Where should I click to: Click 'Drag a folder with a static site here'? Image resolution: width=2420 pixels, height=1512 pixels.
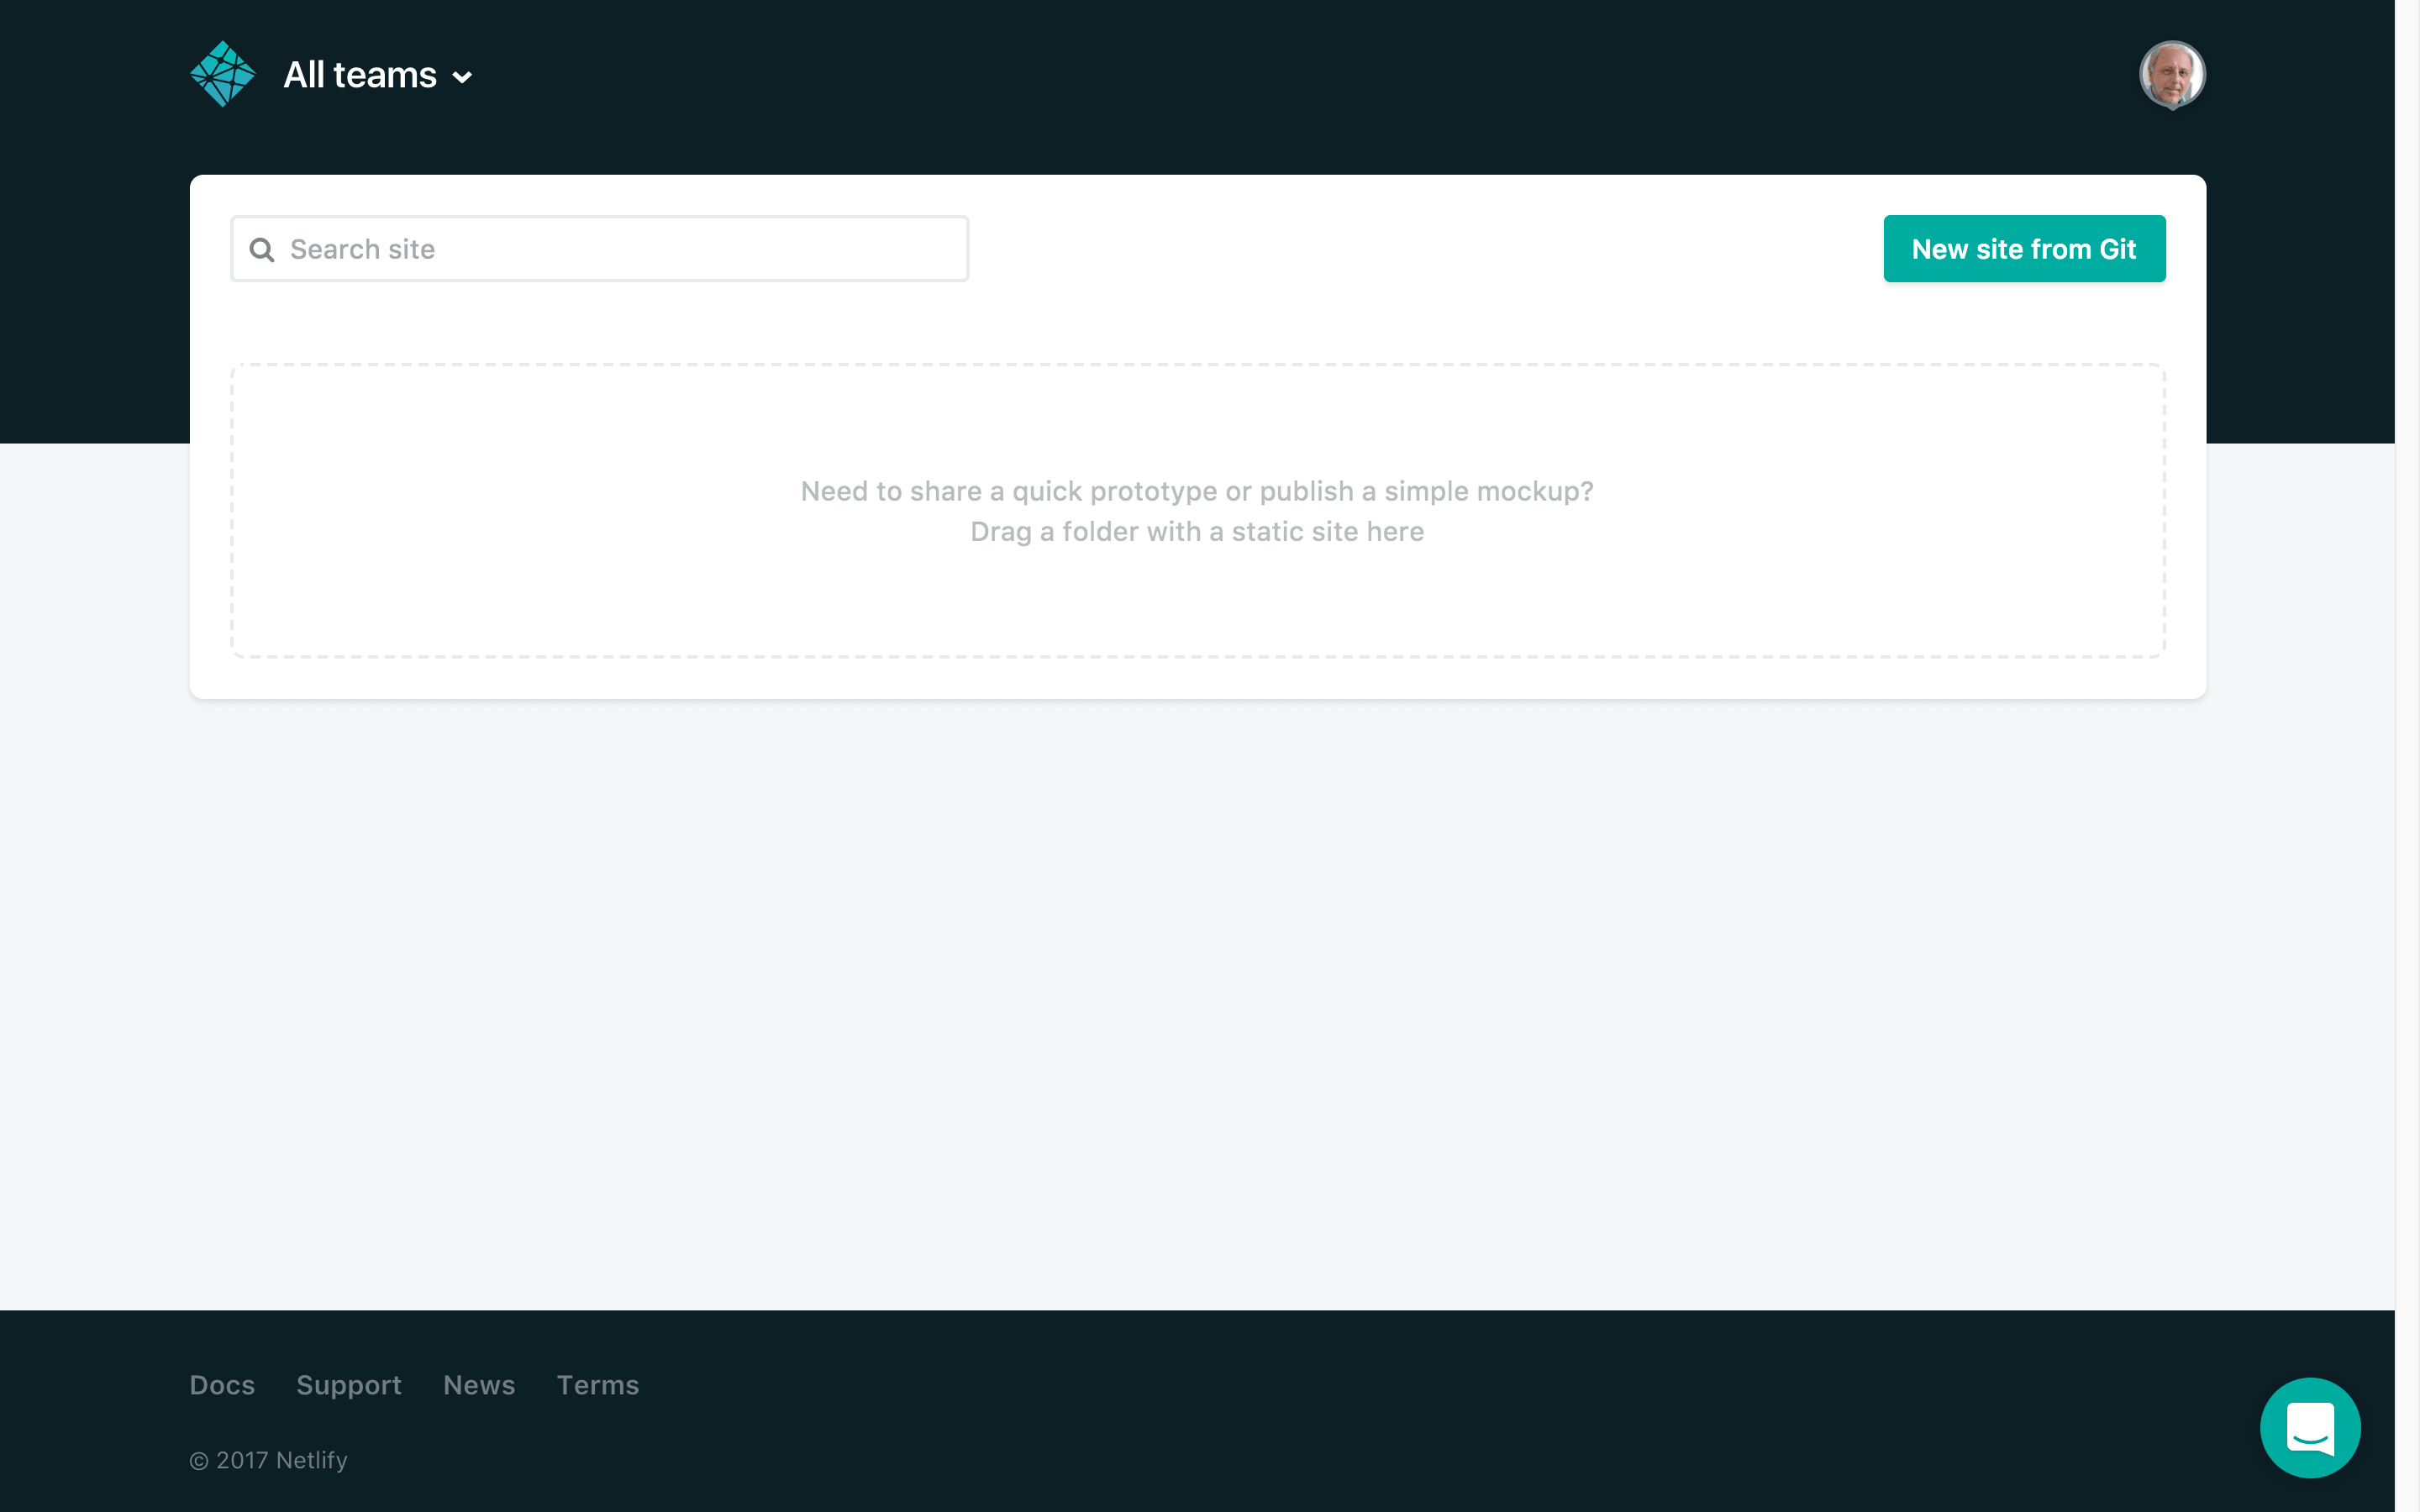tap(1196, 532)
